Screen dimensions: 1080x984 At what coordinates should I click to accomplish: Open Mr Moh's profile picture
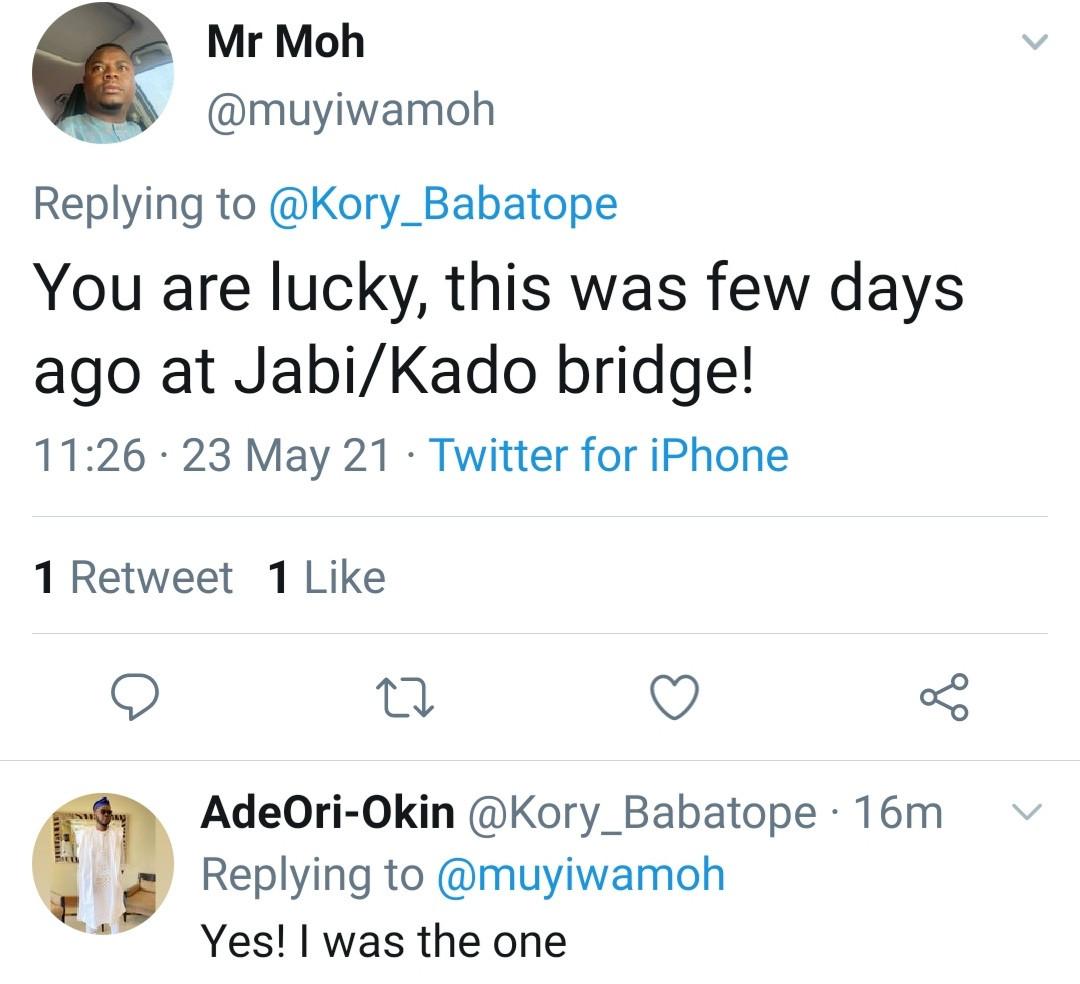(103, 73)
